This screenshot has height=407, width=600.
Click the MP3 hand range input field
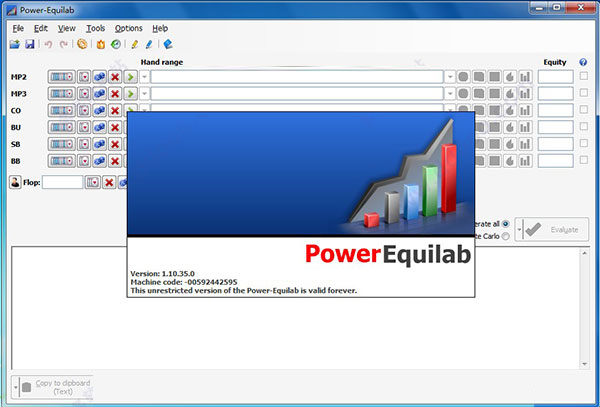point(297,94)
